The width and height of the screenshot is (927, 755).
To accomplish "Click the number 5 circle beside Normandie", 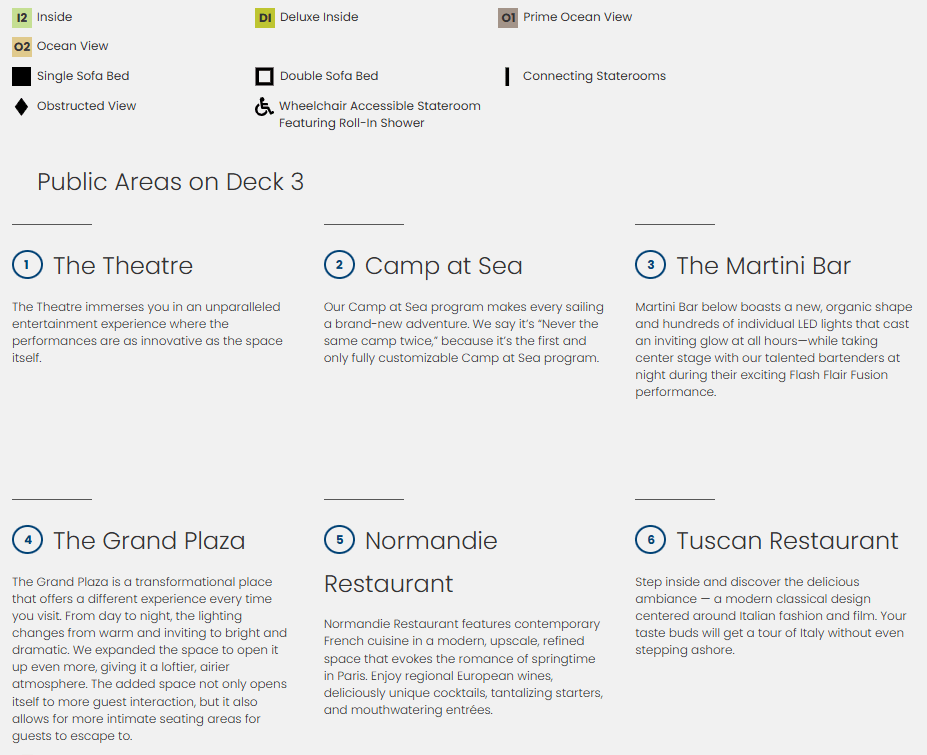I will click(339, 540).
